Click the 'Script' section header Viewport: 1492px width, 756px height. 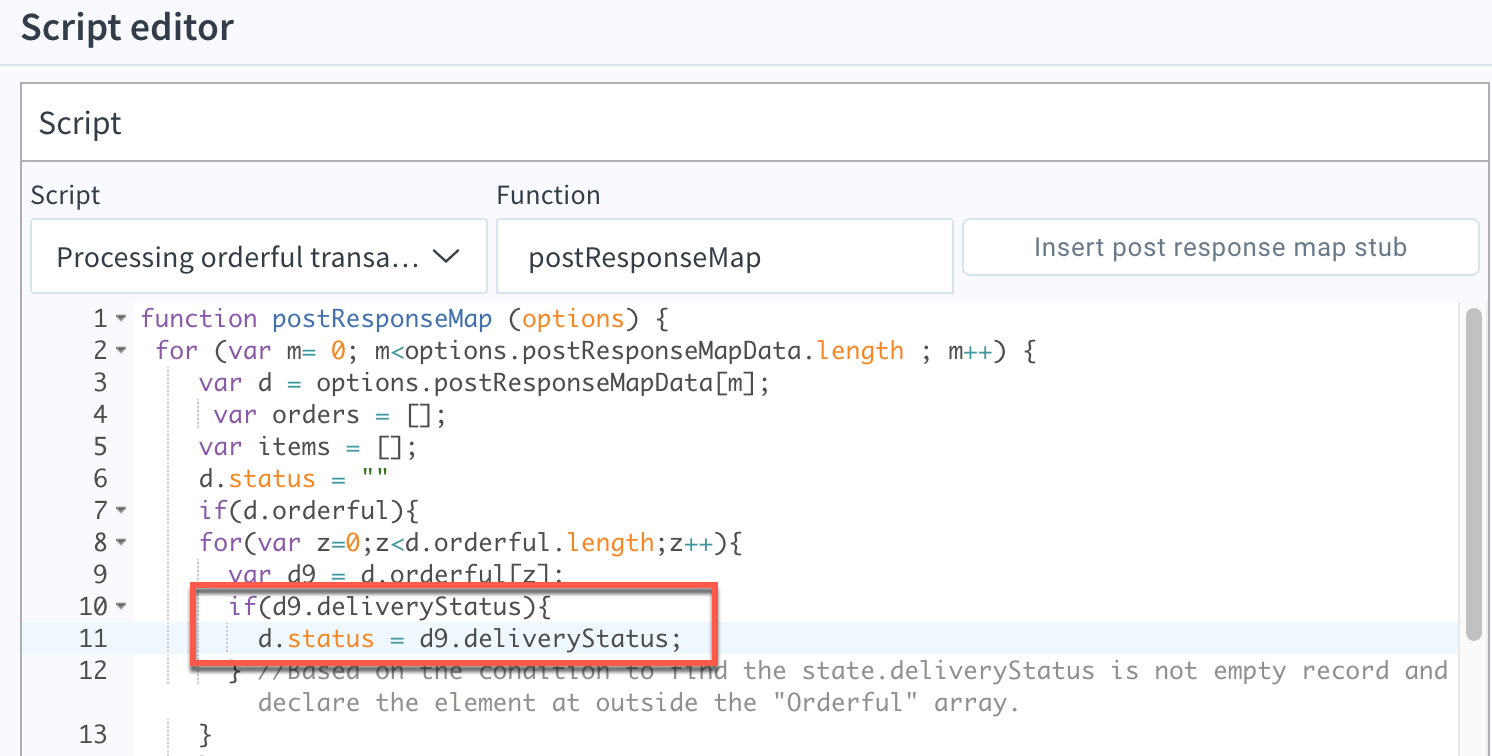coord(80,123)
